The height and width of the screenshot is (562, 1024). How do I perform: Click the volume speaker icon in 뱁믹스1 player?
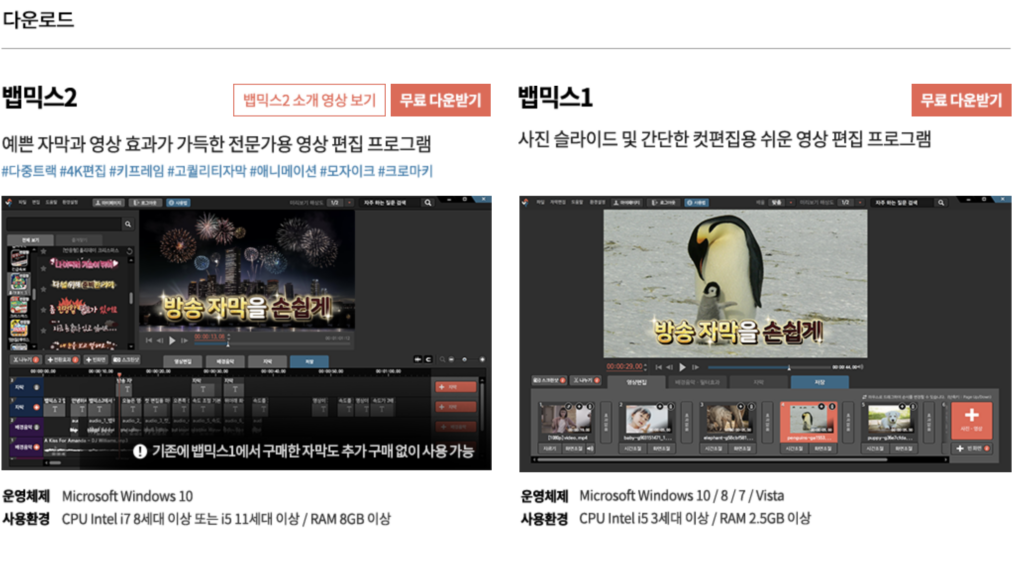click(860, 367)
